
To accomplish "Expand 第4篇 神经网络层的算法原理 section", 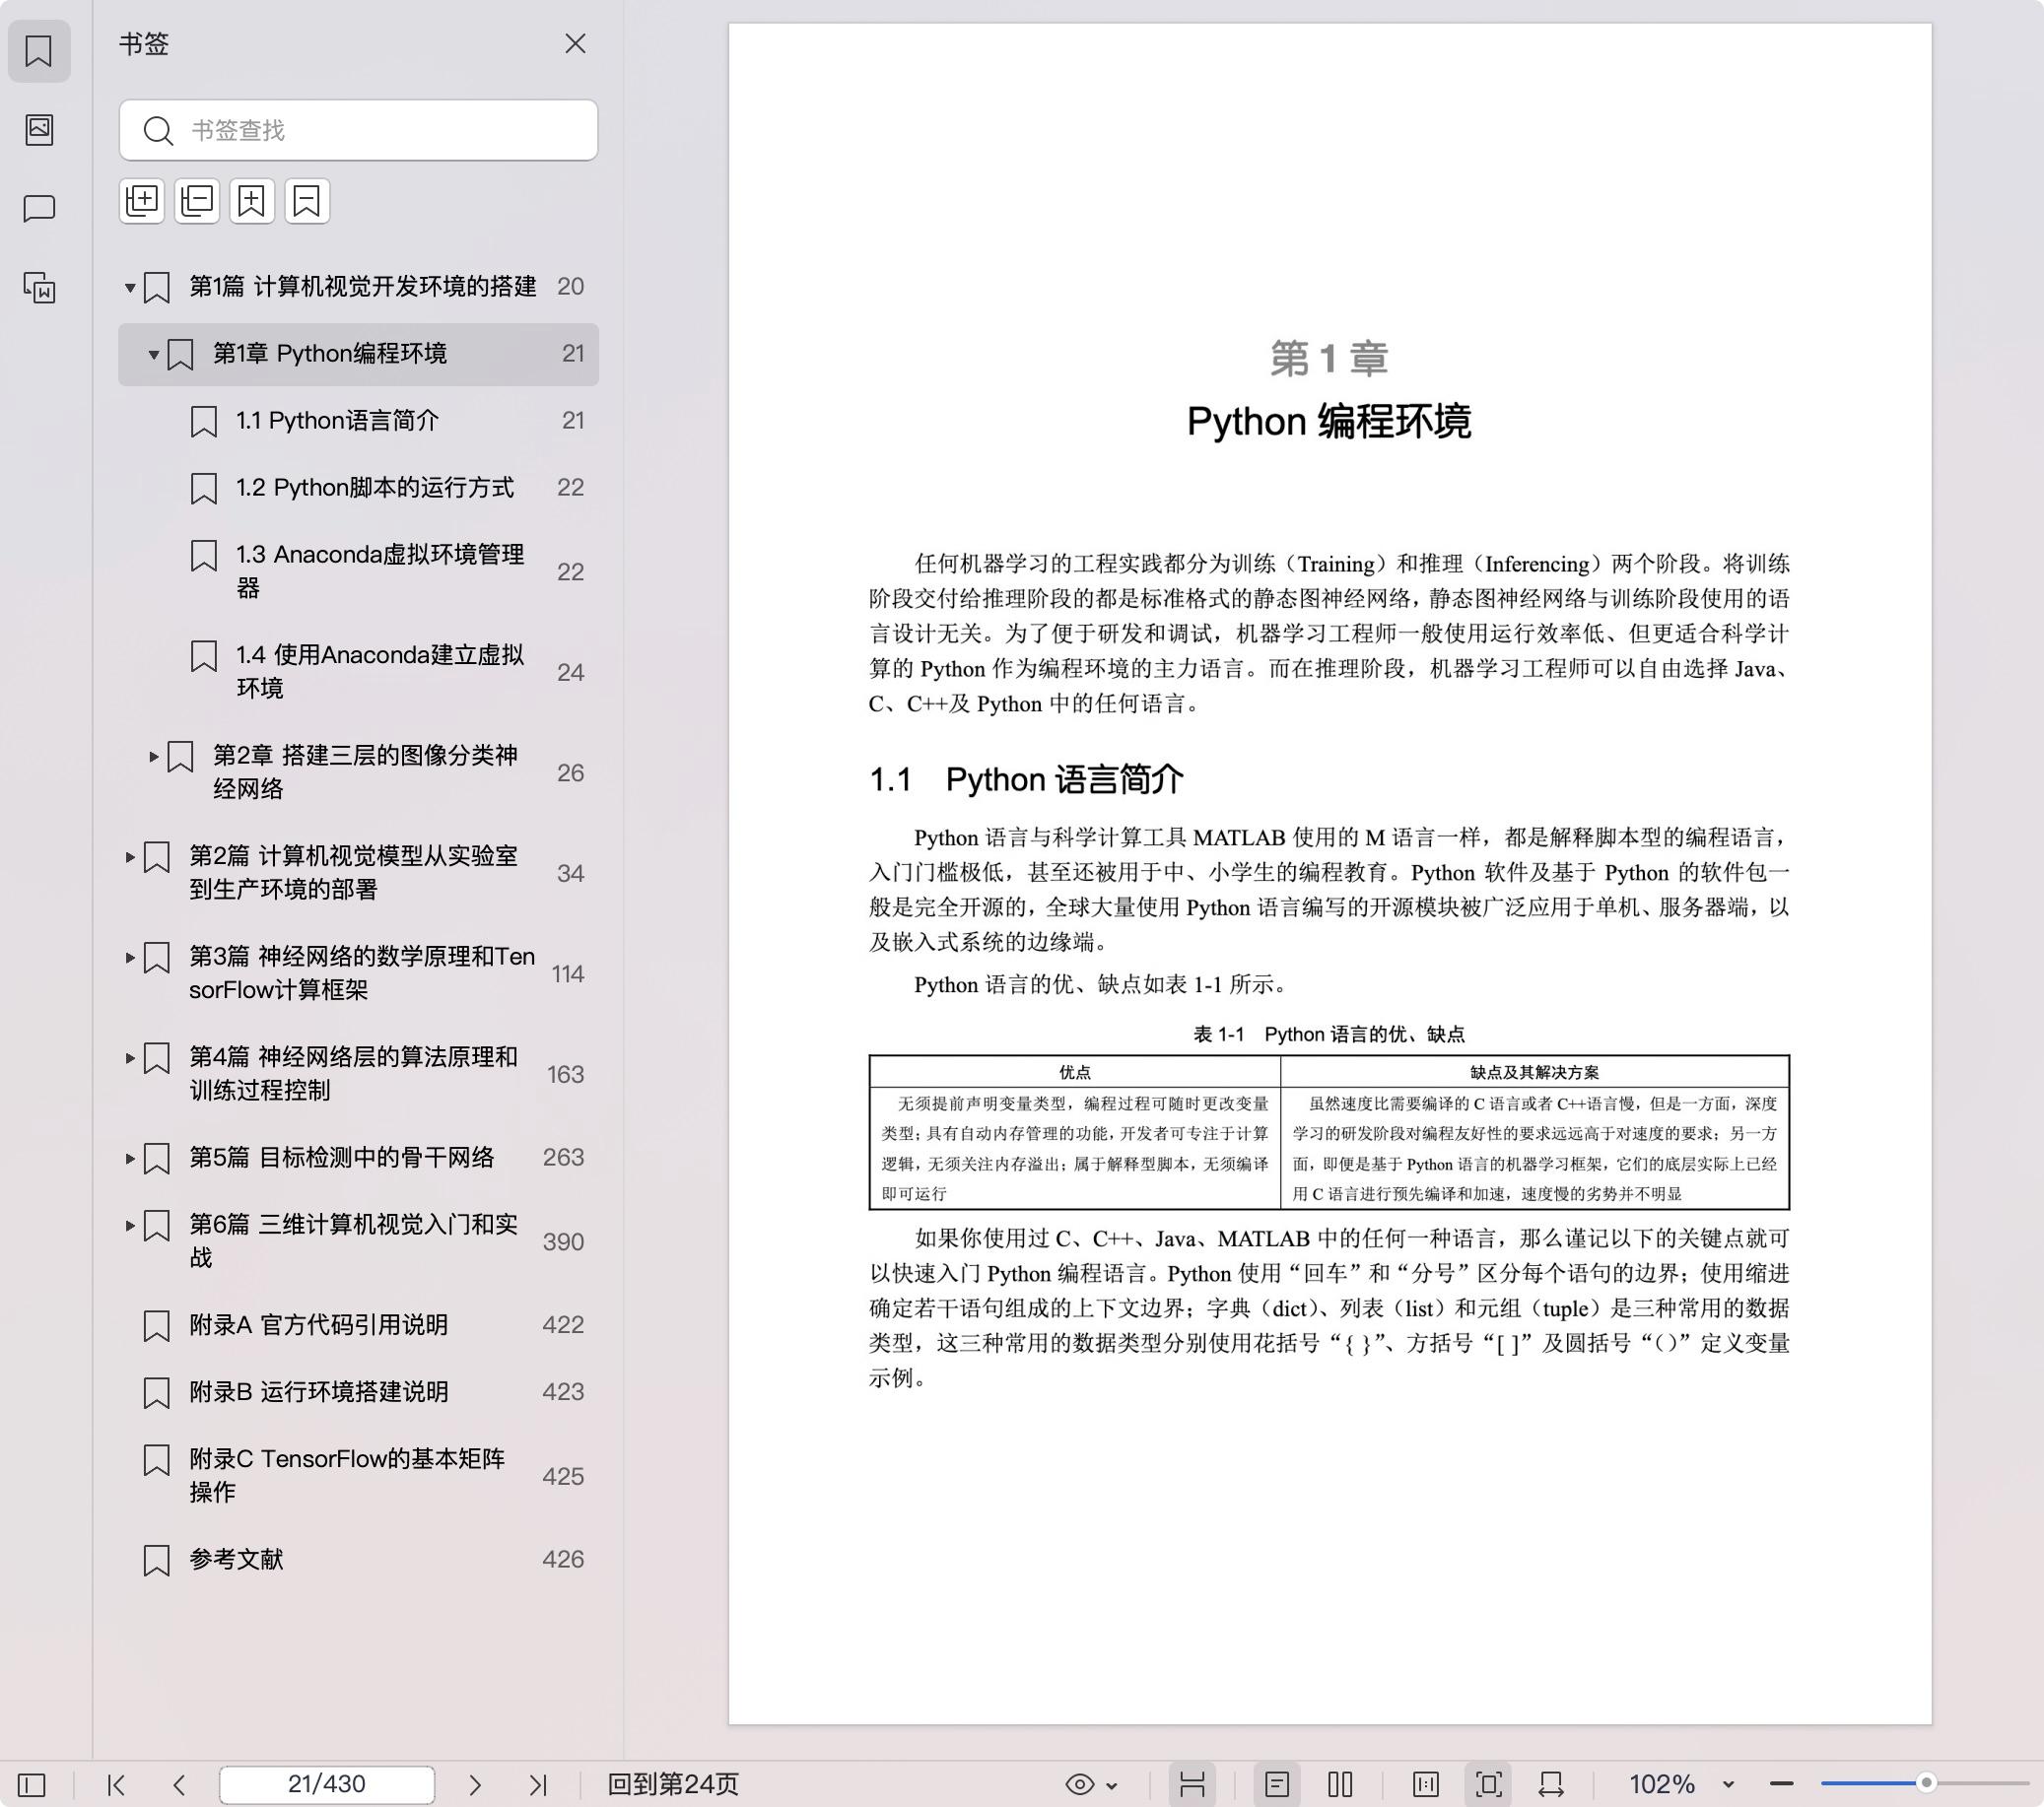I will (130, 1058).
